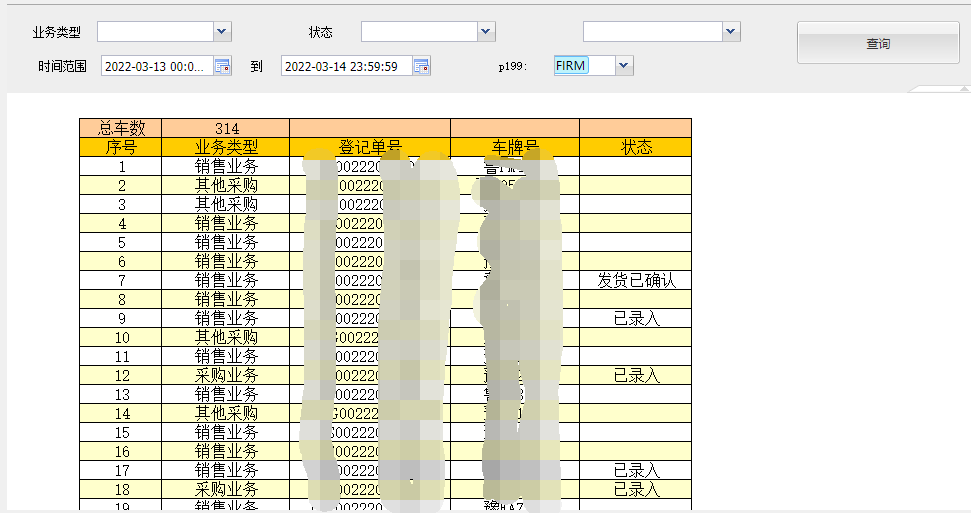Select row 12 status 已录入
971x513 pixels.
click(x=636, y=375)
